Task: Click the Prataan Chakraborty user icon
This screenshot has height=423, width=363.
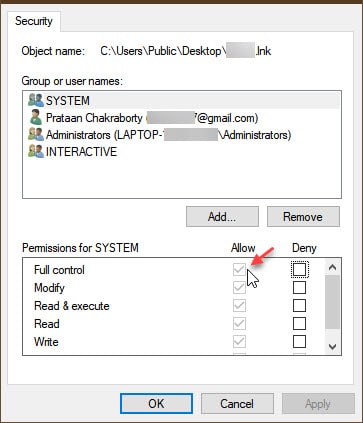Action: 36,117
